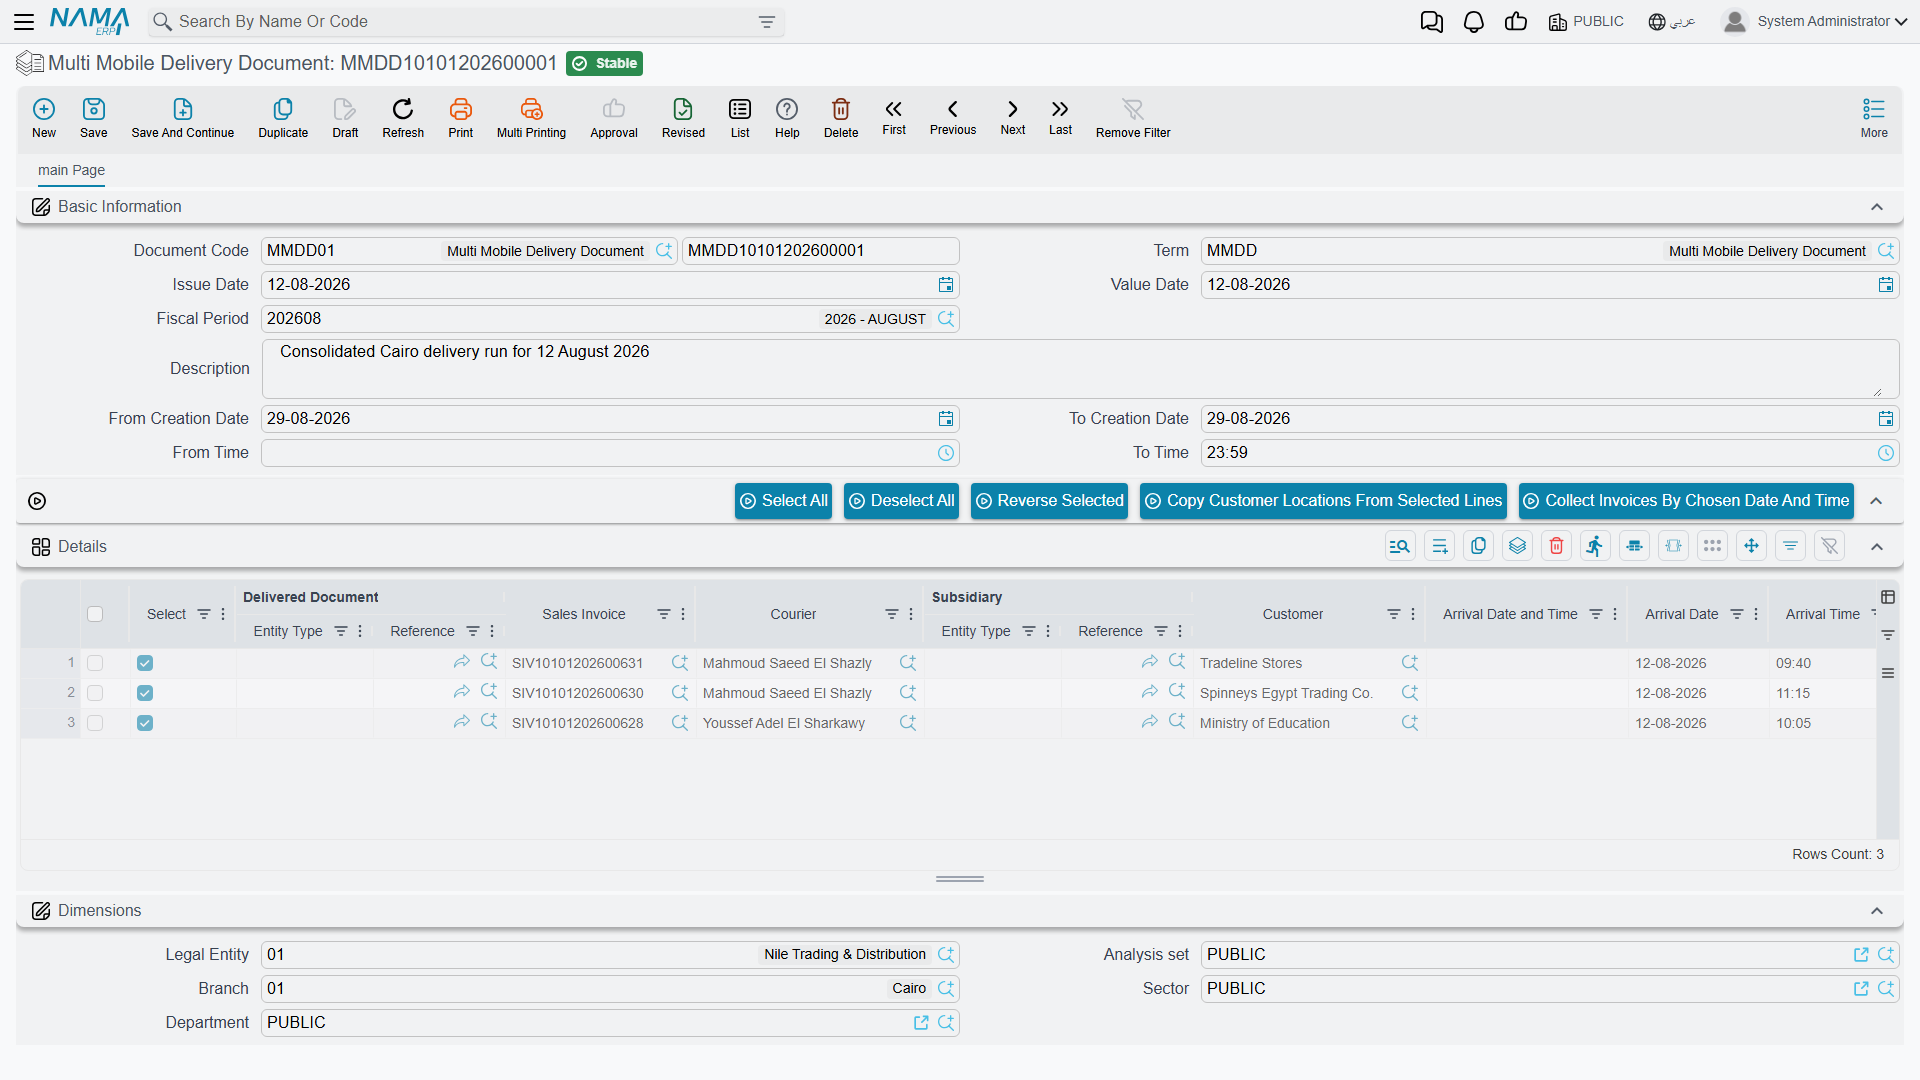1920x1080 pixels.
Task: Switch language to Arabic
Action: point(1672,21)
